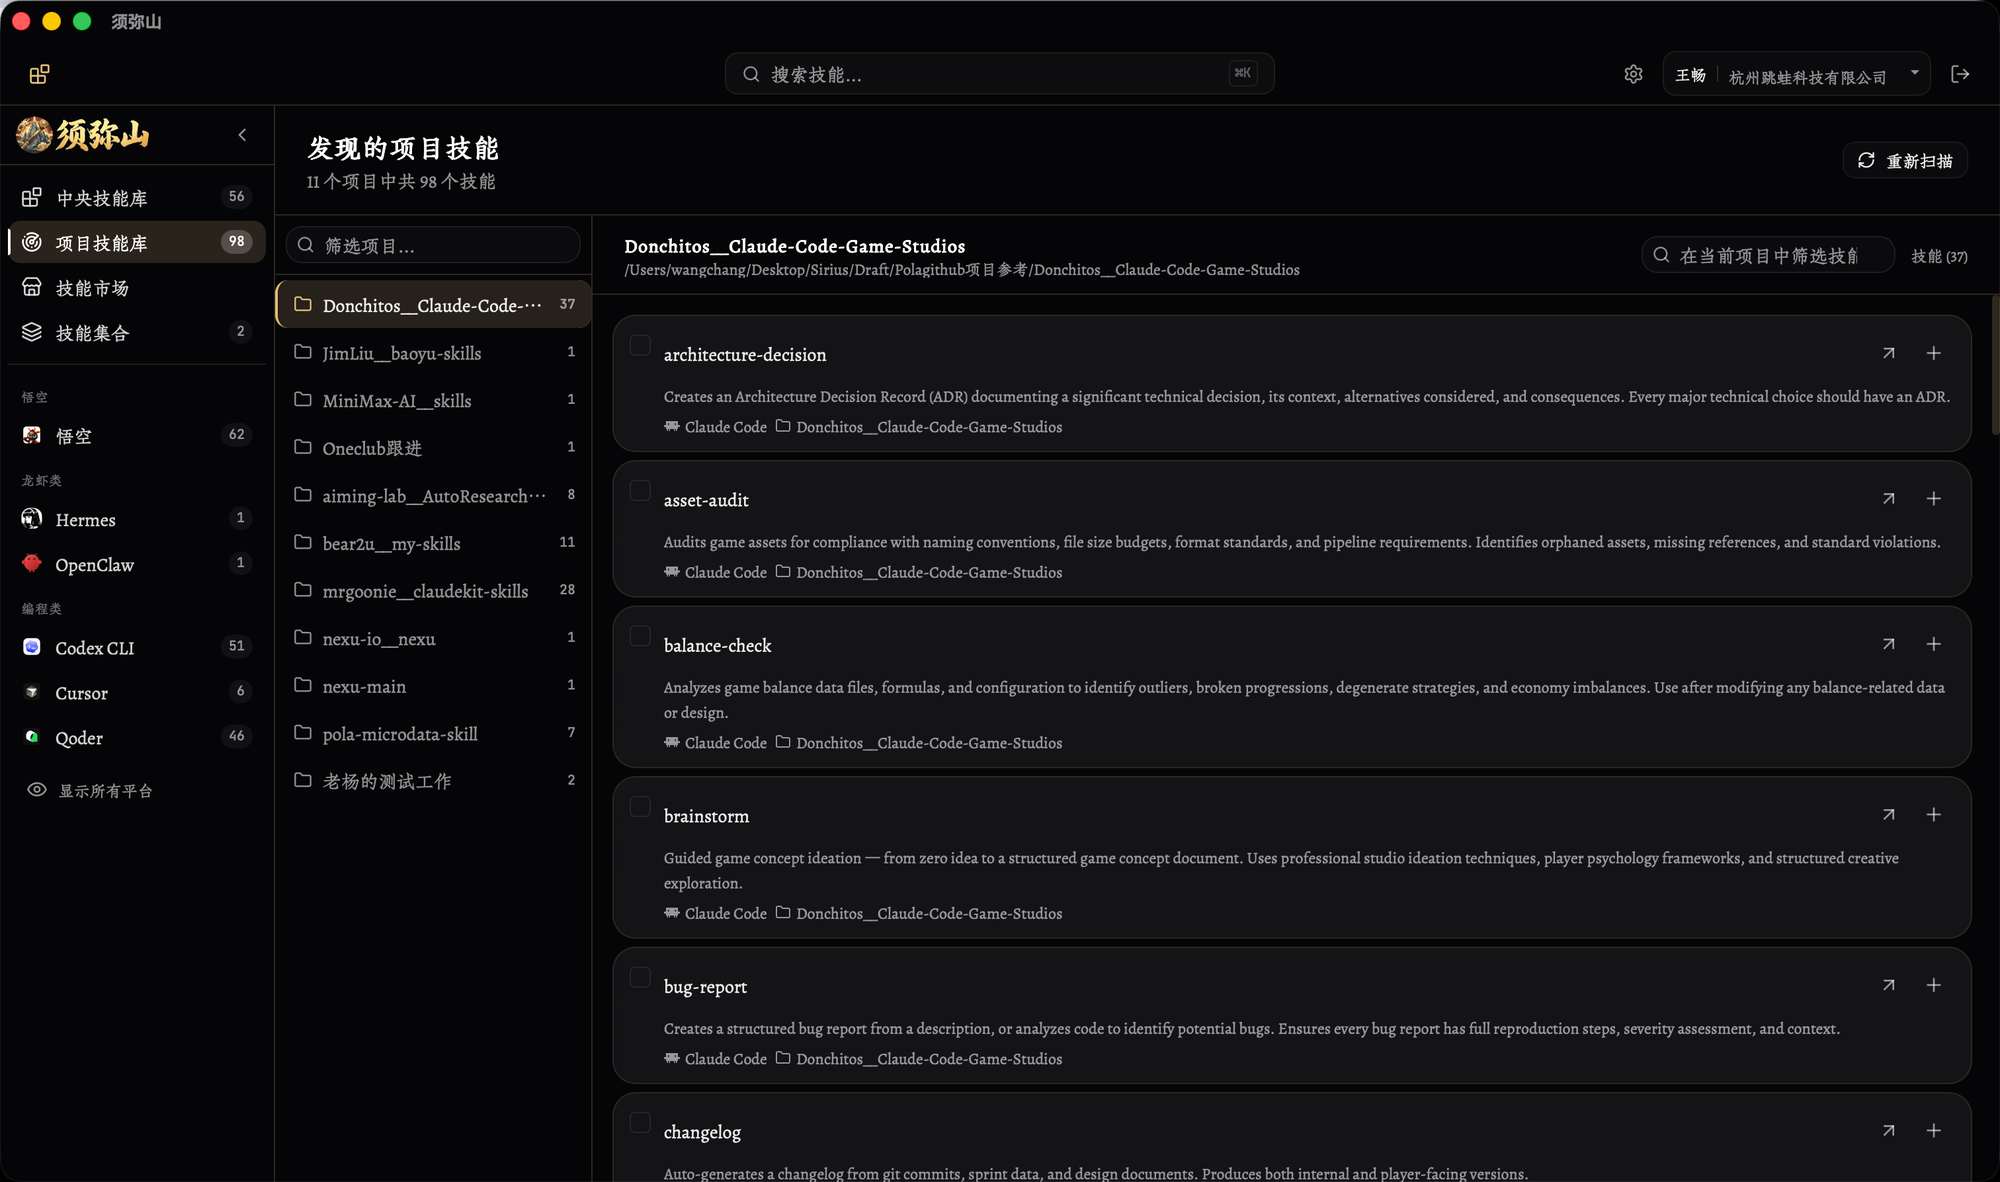This screenshot has height=1182, width=2000.
Task: Focus the 筛选项目 filter field
Action: 433,245
